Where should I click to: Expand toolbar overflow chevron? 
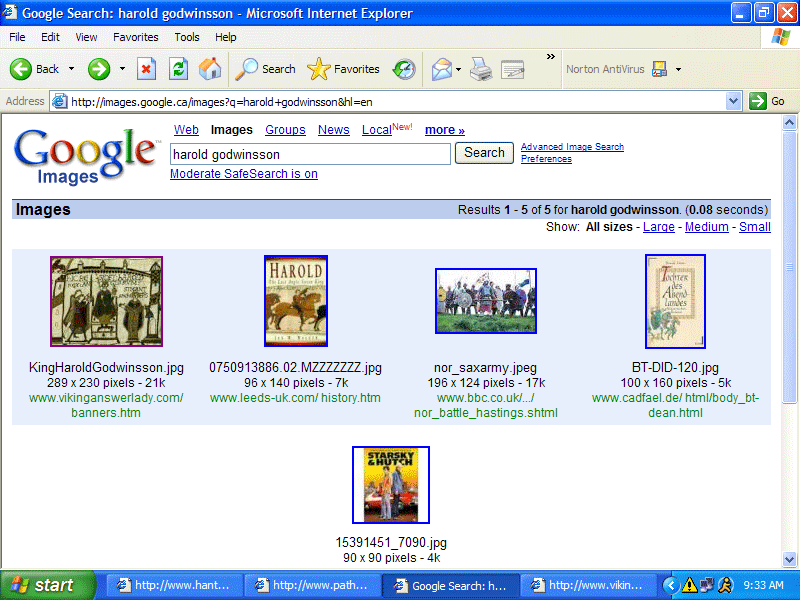551,57
